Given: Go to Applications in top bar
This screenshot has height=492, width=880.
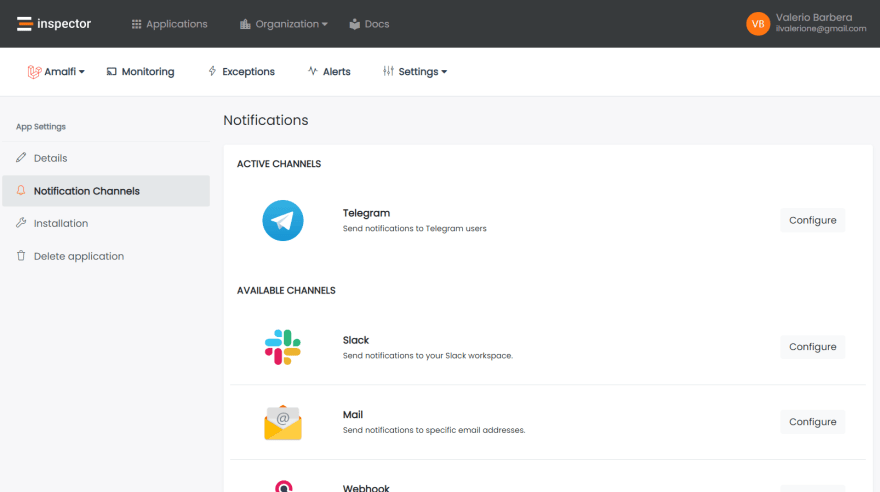Looking at the screenshot, I should pyautogui.click(x=169, y=24).
